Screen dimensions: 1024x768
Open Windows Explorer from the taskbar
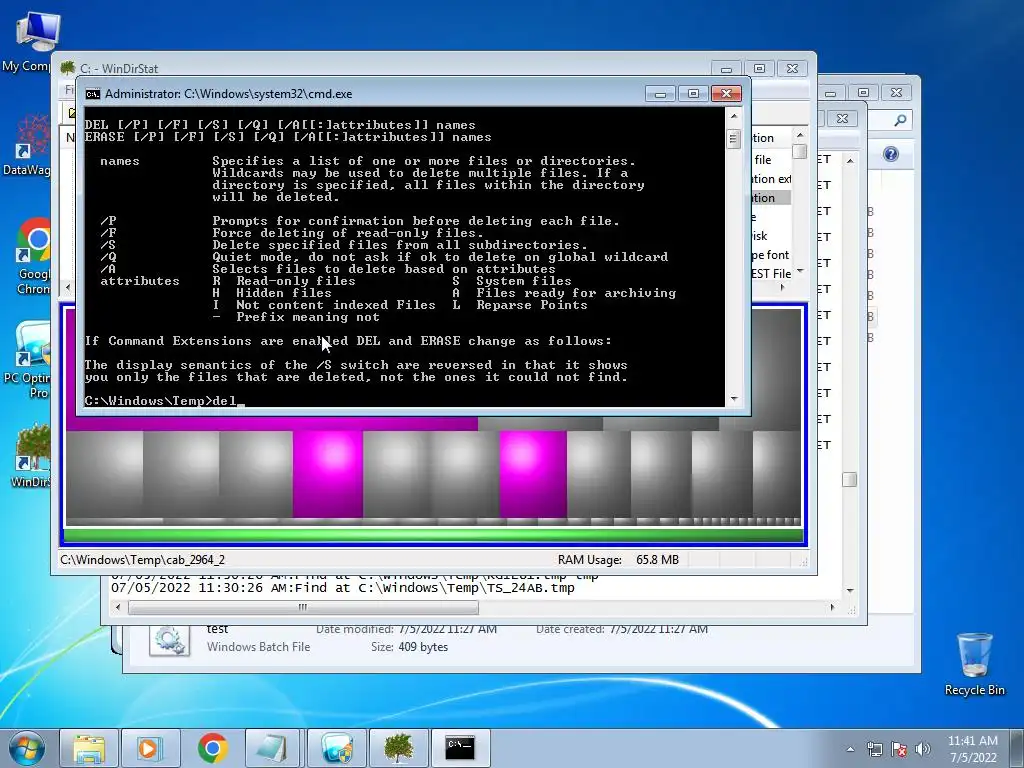[89, 748]
